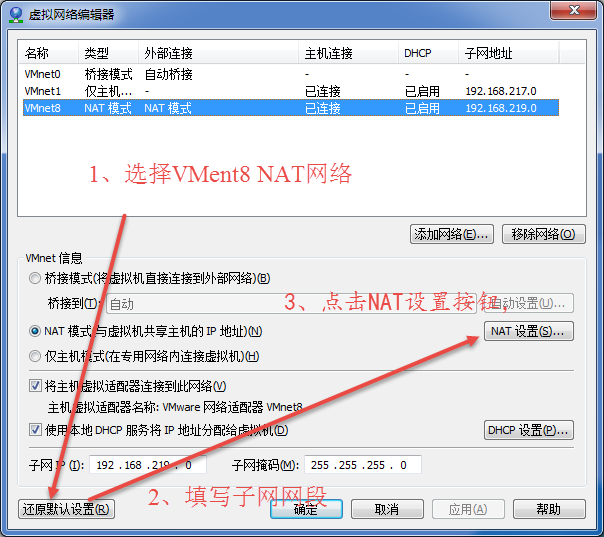Choose the 仅主机模式 radio button

coord(36,356)
